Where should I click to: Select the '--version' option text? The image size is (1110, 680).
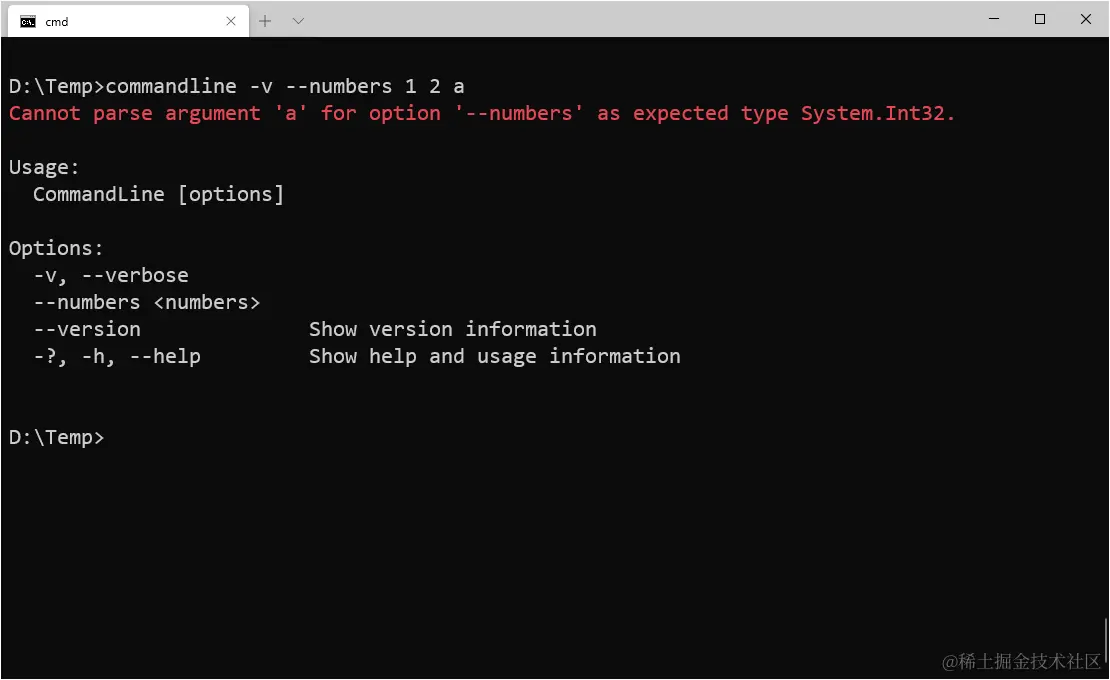click(x=88, y=329)
